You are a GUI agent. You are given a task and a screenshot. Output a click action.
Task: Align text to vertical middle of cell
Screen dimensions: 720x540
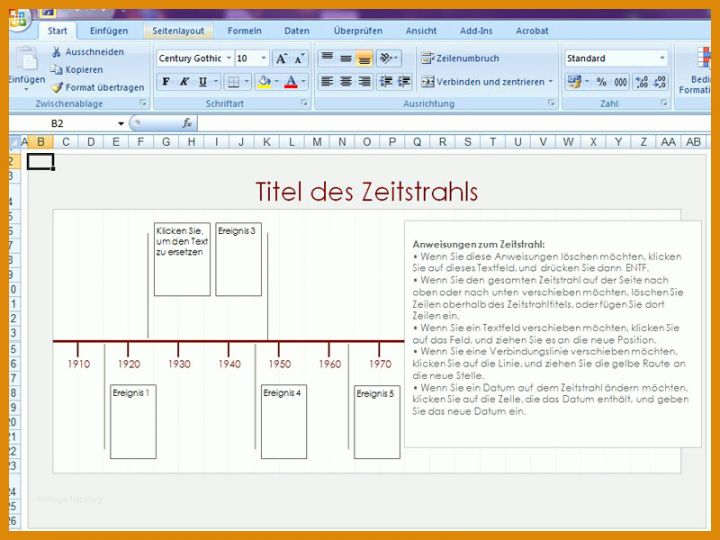346,58
